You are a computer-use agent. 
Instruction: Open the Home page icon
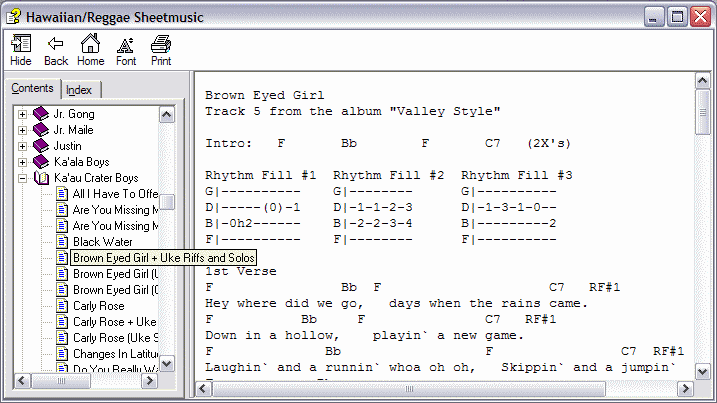click(x=91, y=50)
